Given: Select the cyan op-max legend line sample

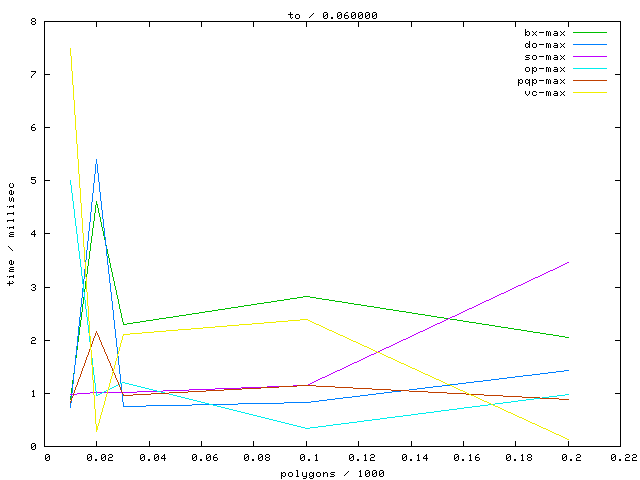Looking at the screenshot, I should [590, 68].
